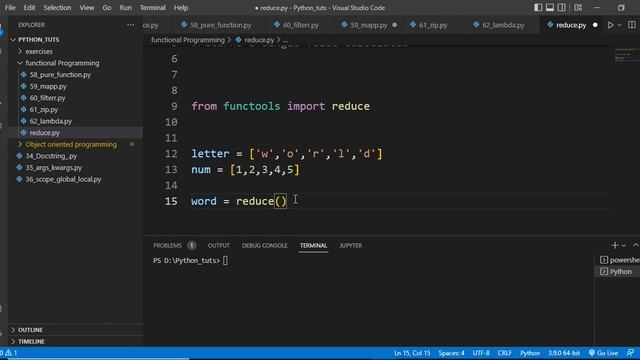Change encoding via UTF-8
This screenshot has width=640, height=360.
point(481,353)
